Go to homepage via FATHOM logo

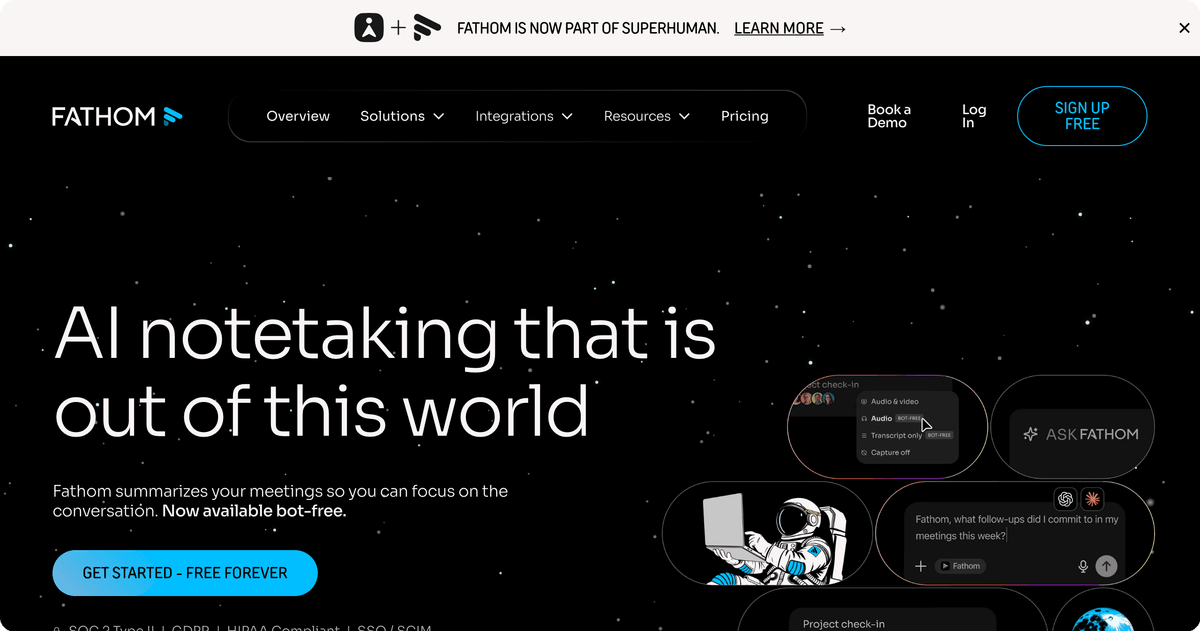click(117, 116)
